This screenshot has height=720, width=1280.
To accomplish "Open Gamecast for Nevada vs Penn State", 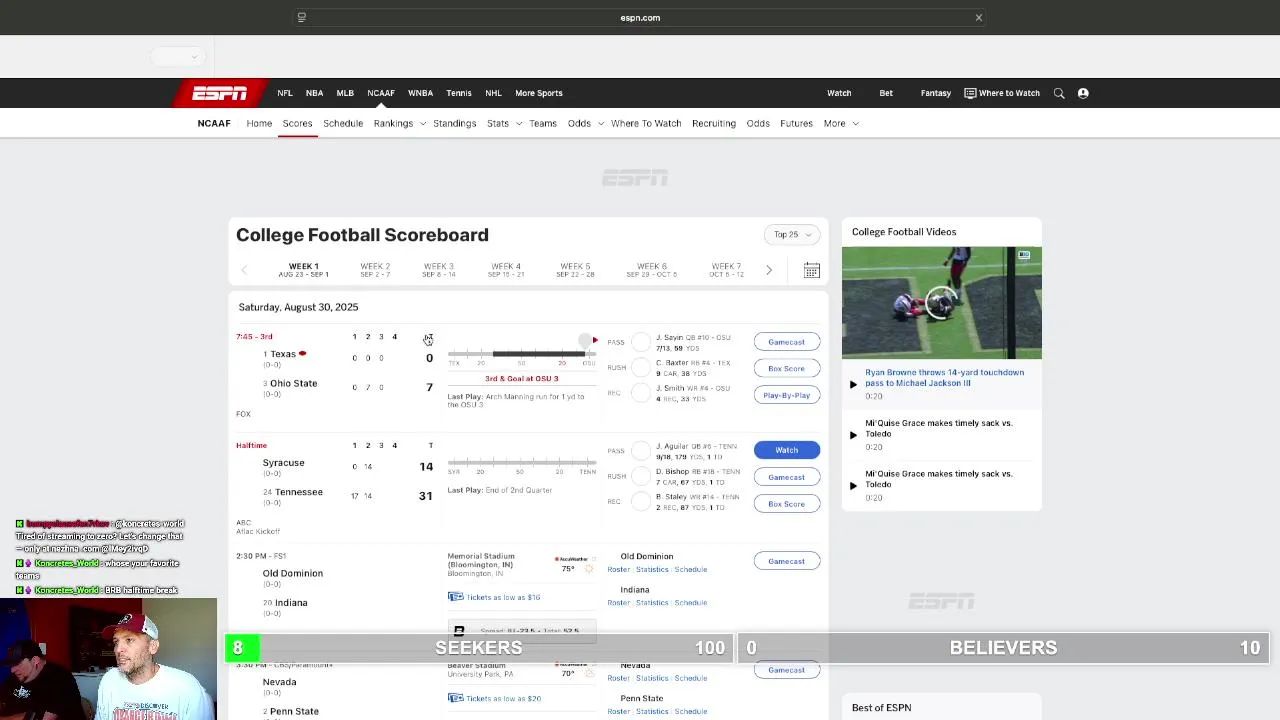I will (786, 670).
